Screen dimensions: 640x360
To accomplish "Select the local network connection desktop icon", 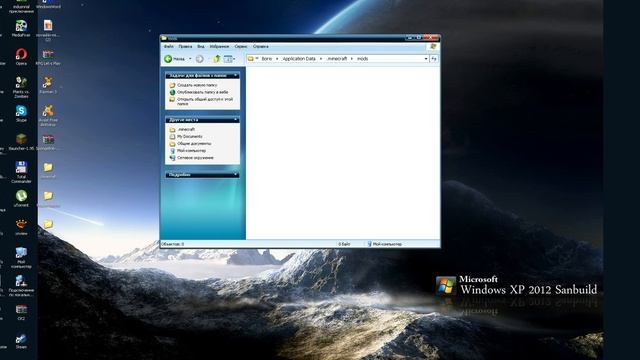I will 21,285.
